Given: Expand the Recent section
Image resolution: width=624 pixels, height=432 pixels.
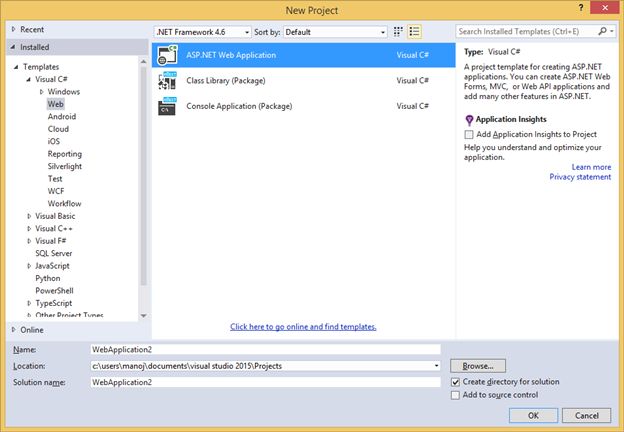Looking at the screenshot, I should (14, 29).
